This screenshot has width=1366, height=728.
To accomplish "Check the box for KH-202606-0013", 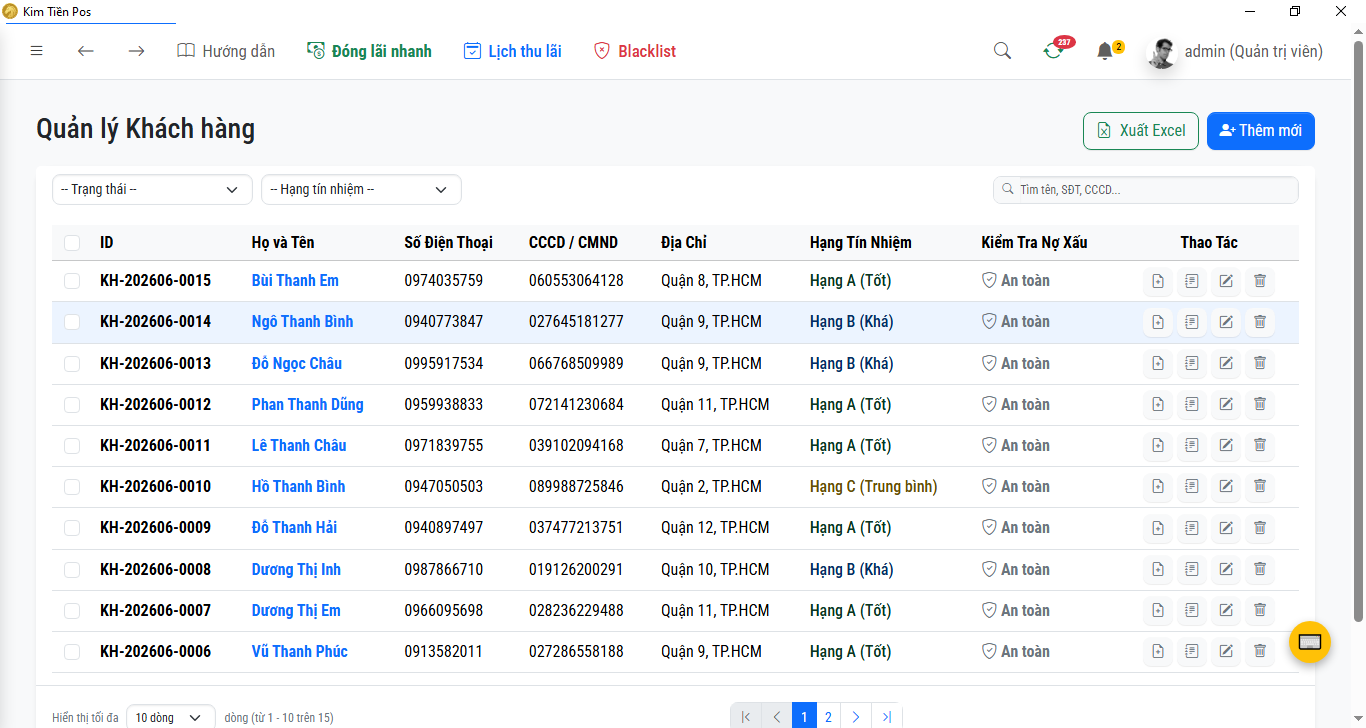I will (x=72, y=363).
